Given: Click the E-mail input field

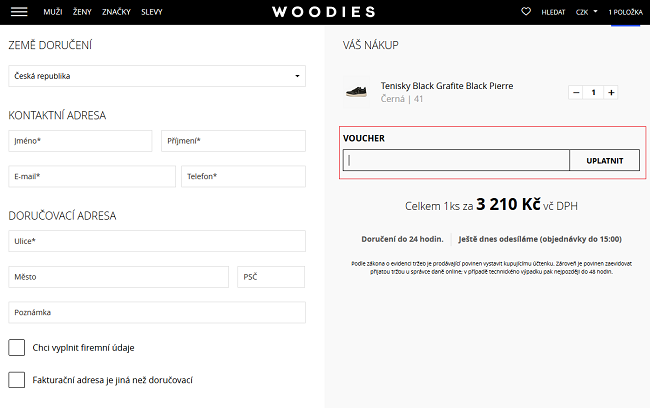Looking at the screenshot, I should 91,176.
